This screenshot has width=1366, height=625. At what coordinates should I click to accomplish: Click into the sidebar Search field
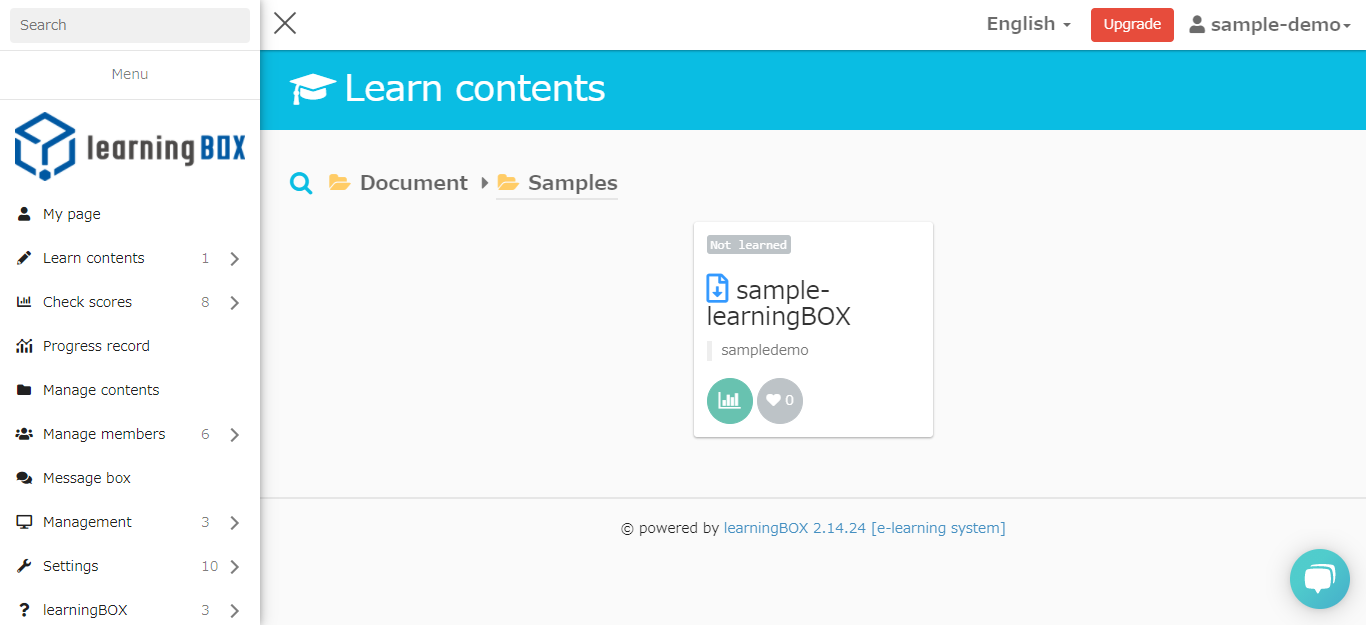pos(130,25)
